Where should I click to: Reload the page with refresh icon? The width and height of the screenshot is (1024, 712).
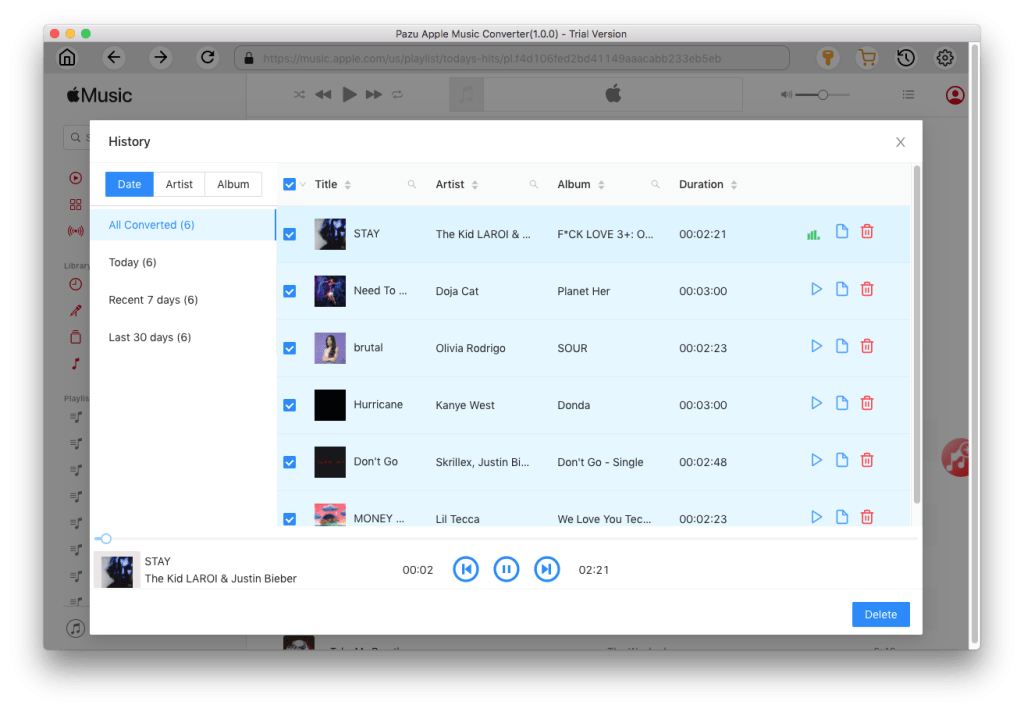[x=207, y=57]
